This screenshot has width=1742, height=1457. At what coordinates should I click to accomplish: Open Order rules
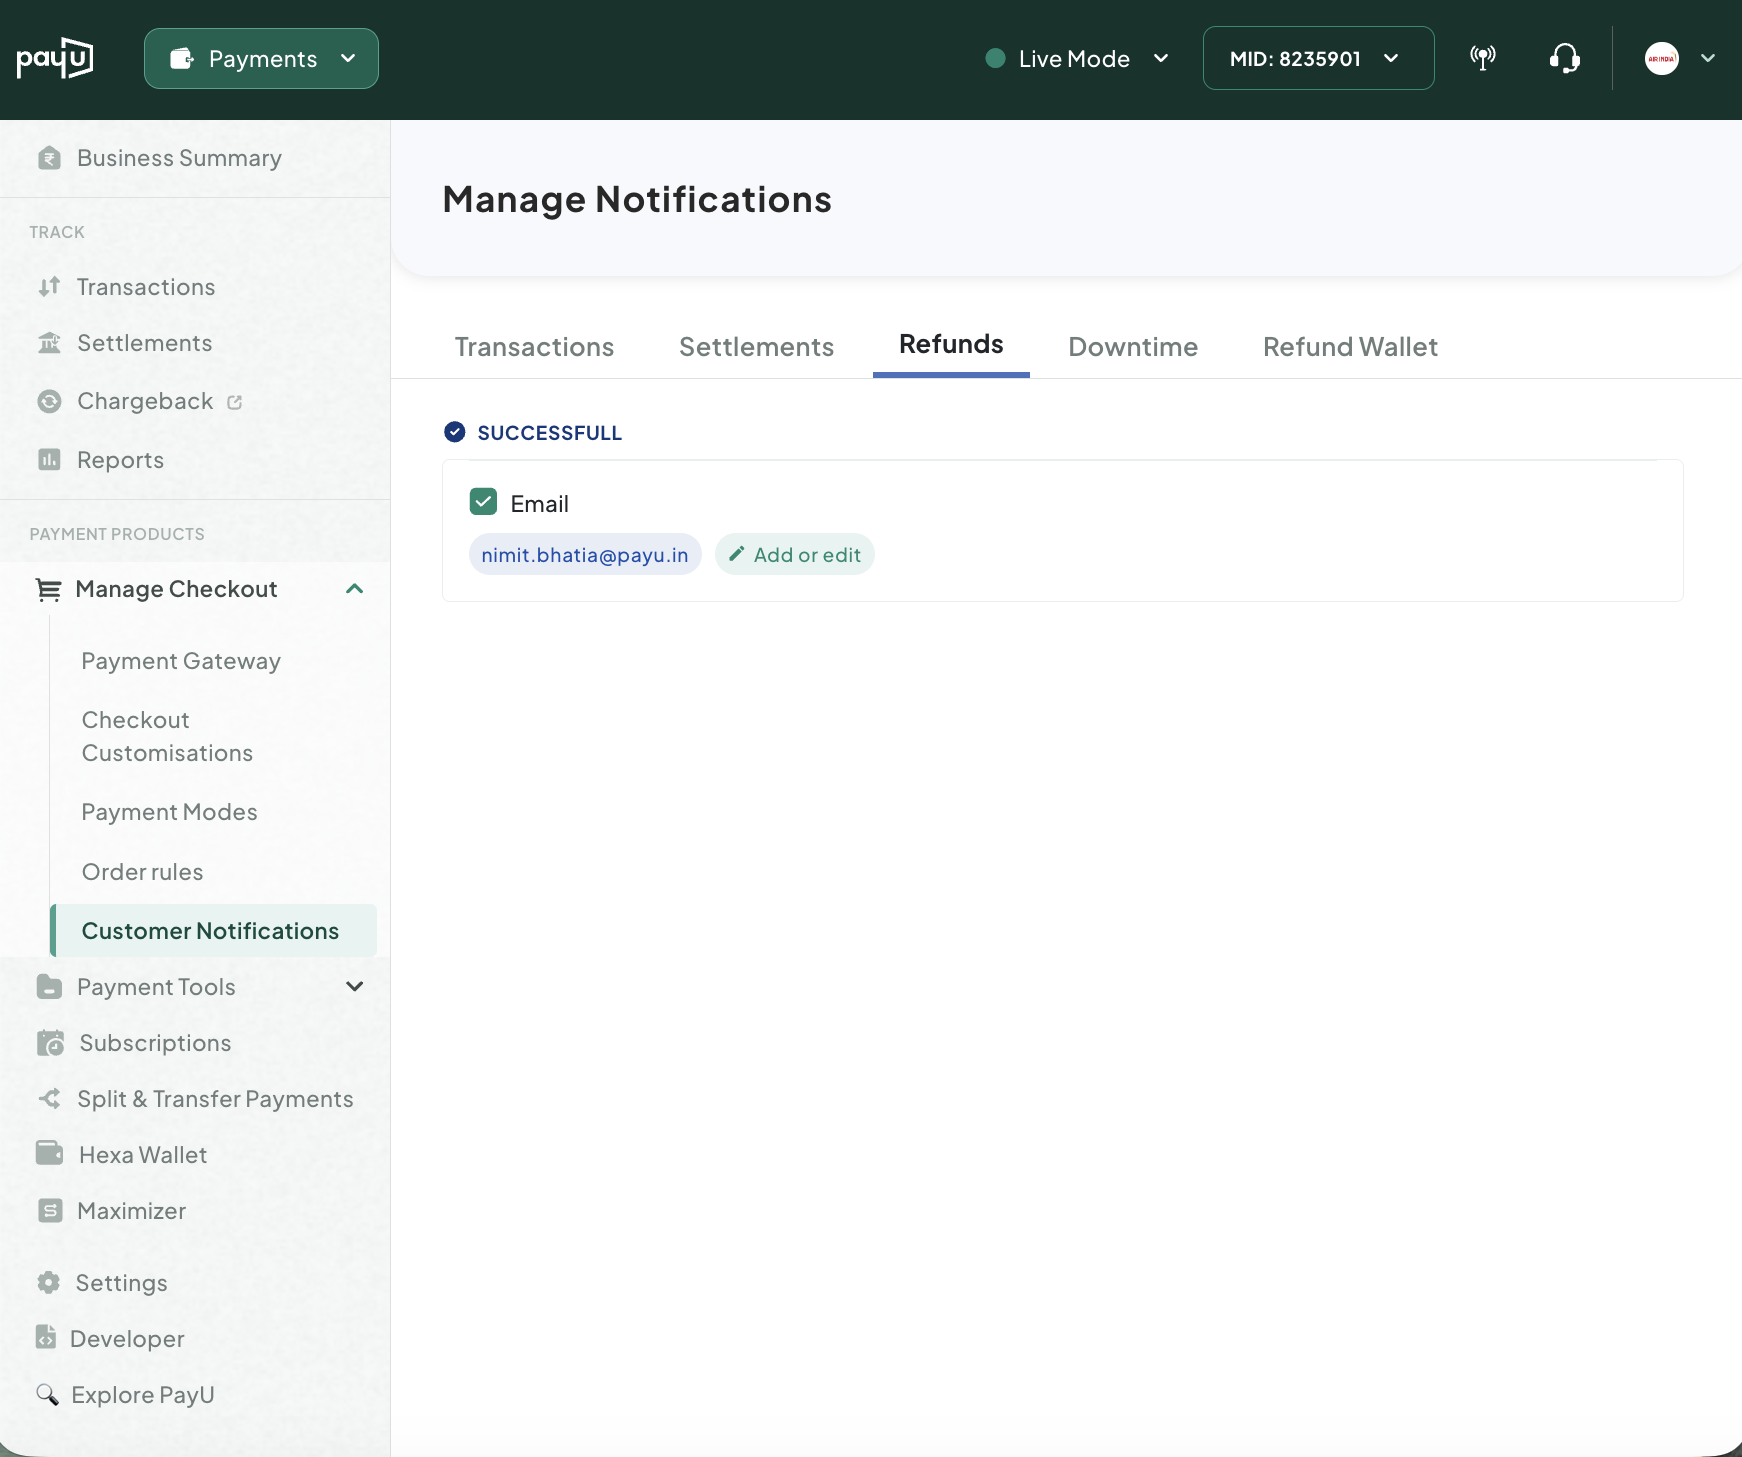coord(142,872)
